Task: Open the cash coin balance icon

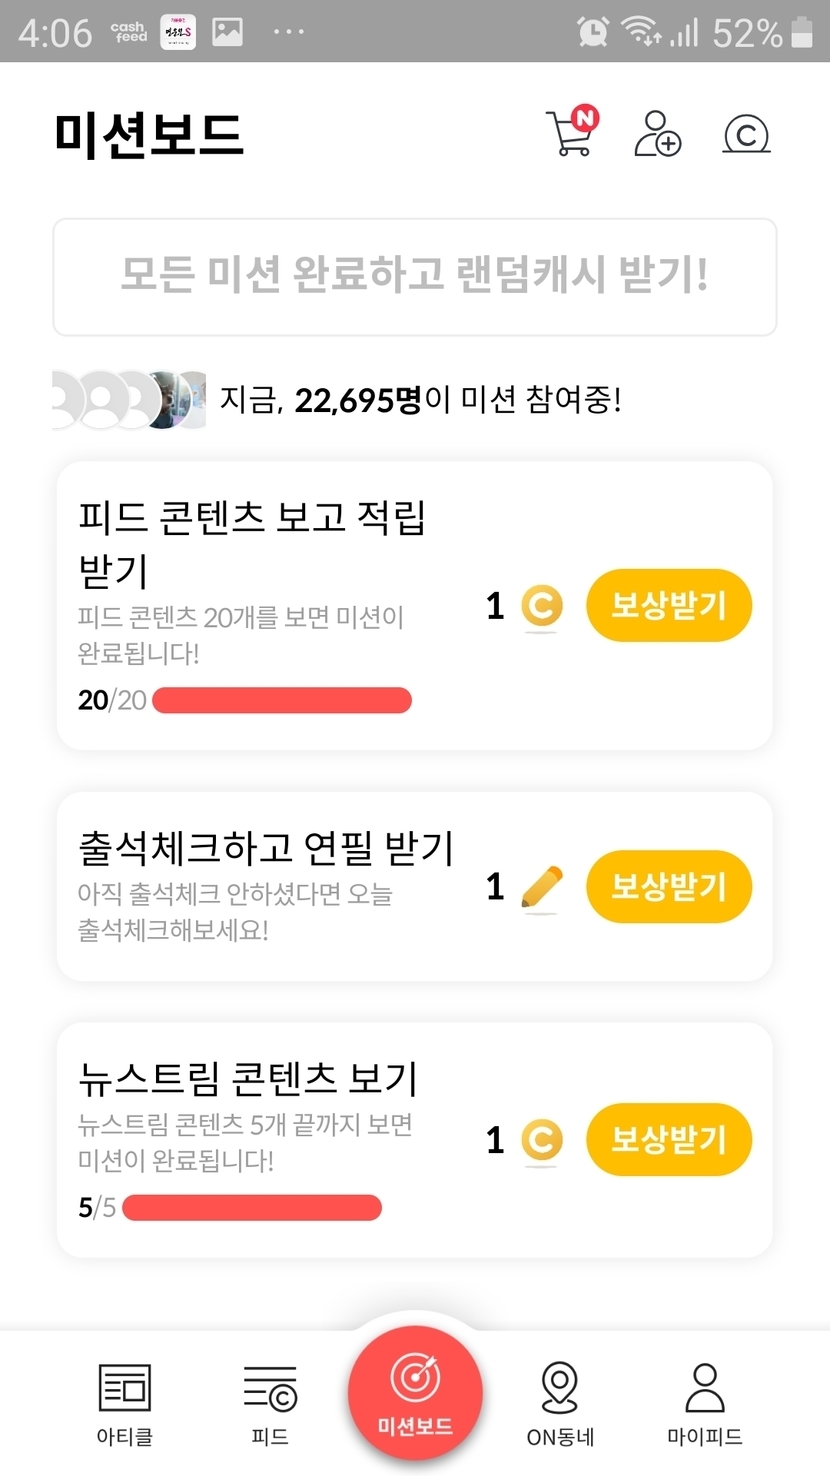Action: coord(746,134)
